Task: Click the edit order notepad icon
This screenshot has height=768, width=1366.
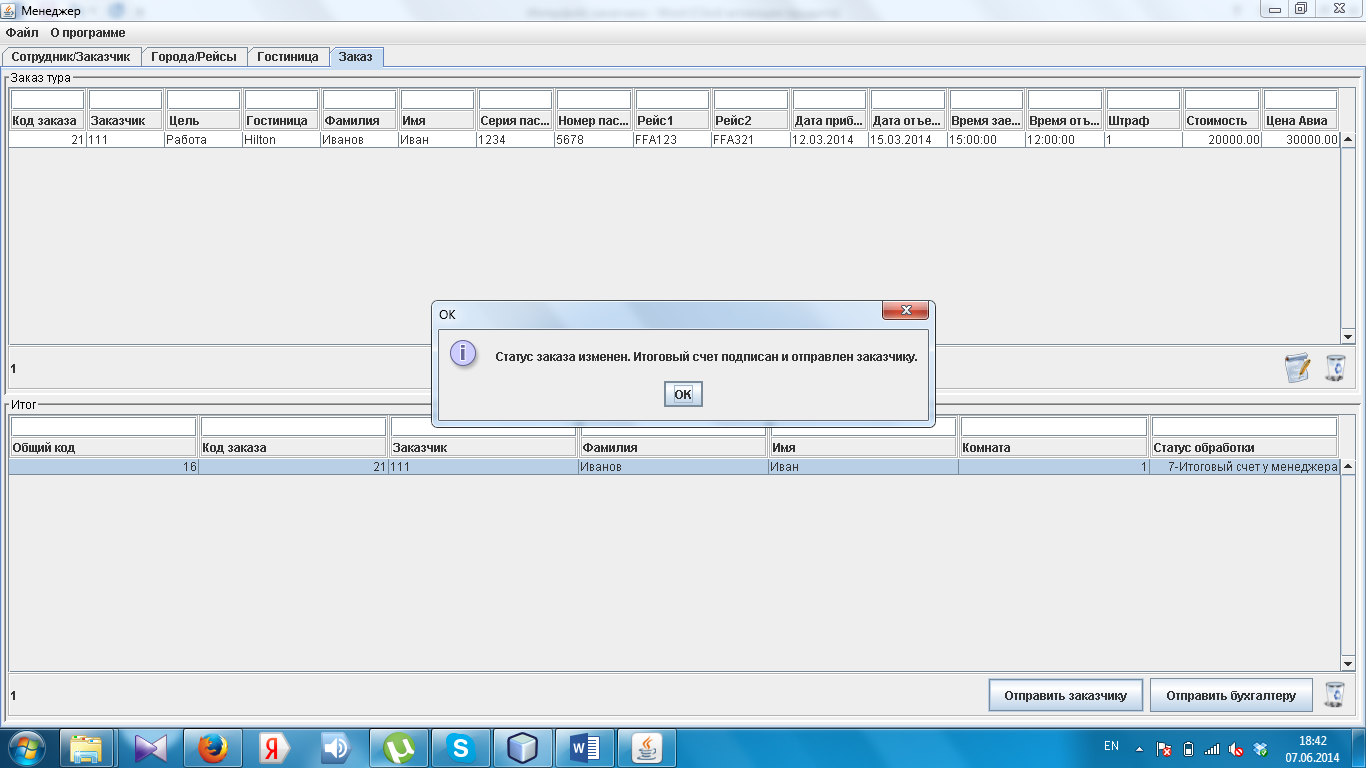Action: tap(1297, 367)
